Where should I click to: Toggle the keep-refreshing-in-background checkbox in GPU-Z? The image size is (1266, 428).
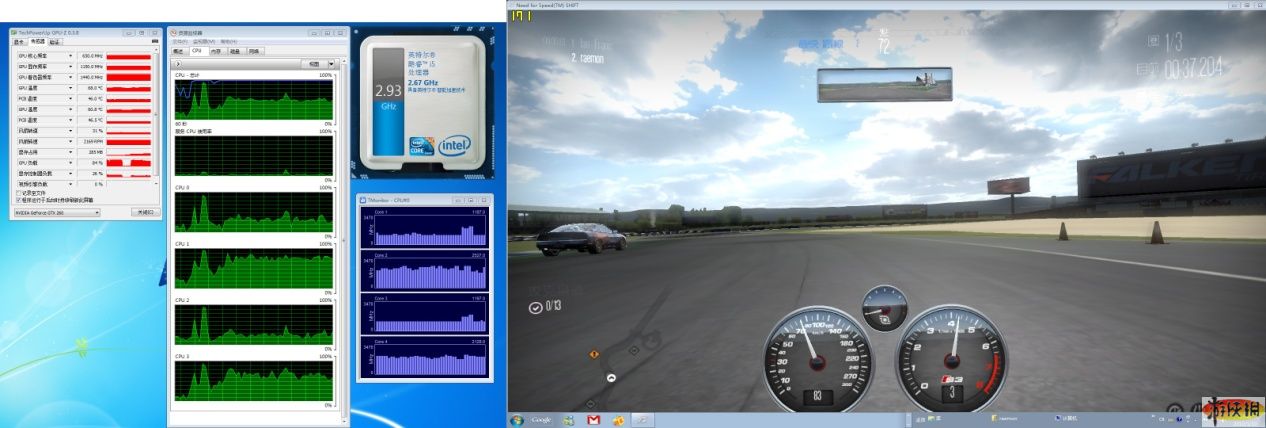[19, 200]
